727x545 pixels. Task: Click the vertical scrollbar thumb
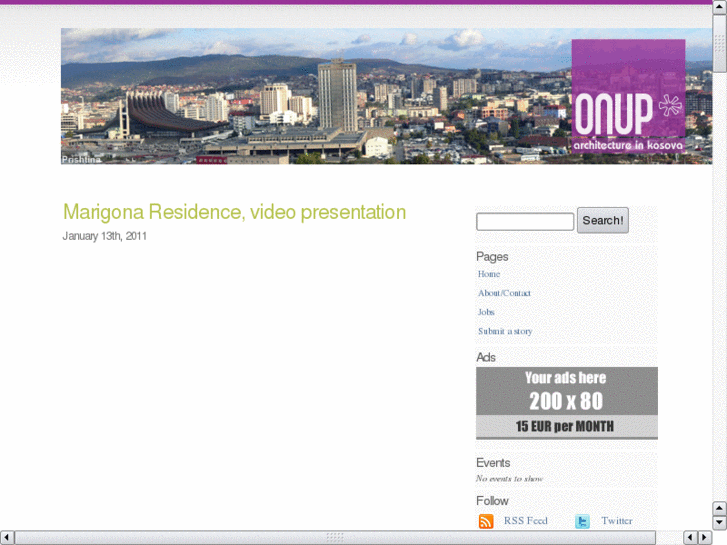[720, 44]
